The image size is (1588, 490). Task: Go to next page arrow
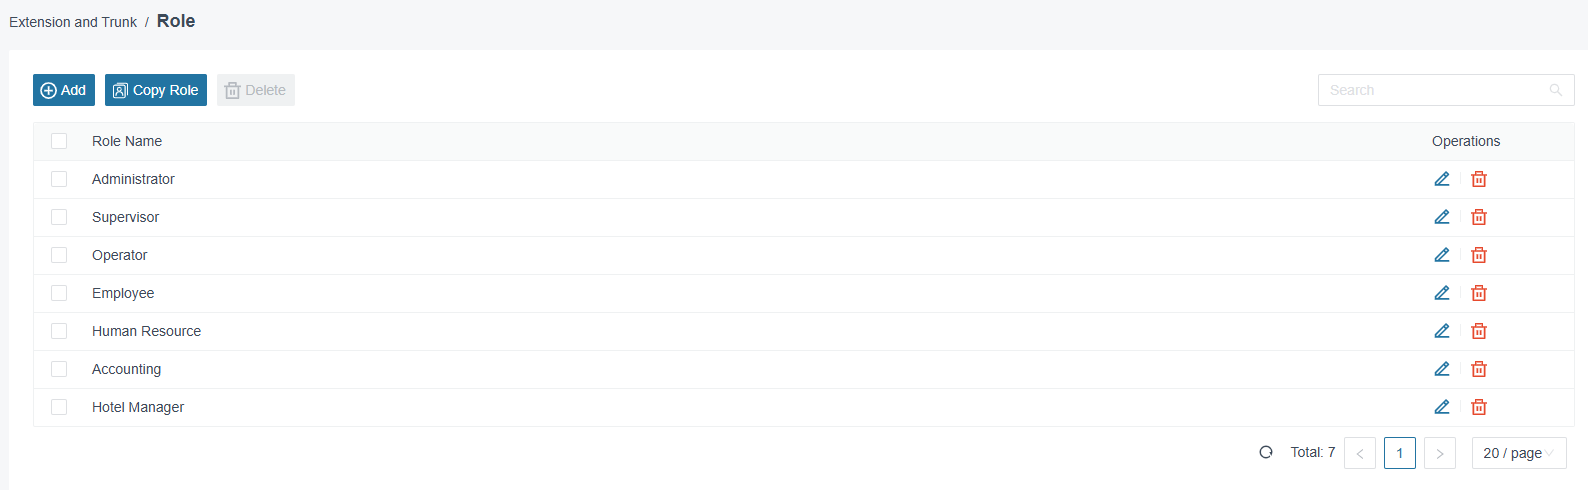coord(1440,453)
